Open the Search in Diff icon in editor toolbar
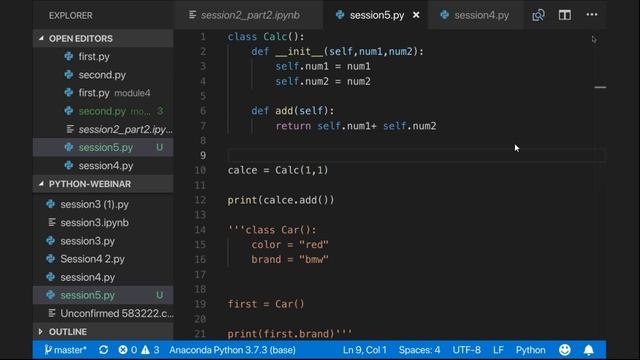640x360 pixels. tap(538, 15)
